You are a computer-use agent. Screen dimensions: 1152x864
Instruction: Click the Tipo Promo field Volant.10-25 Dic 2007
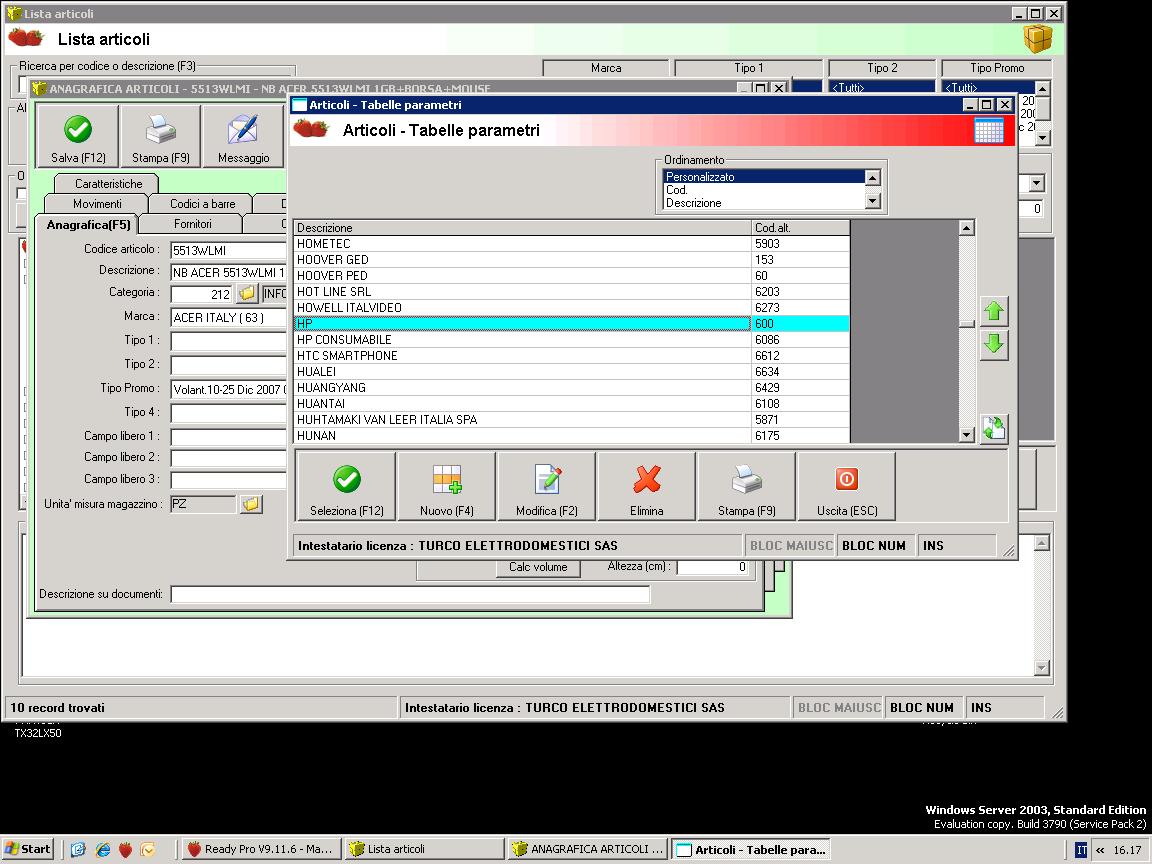tap(228, 389)
